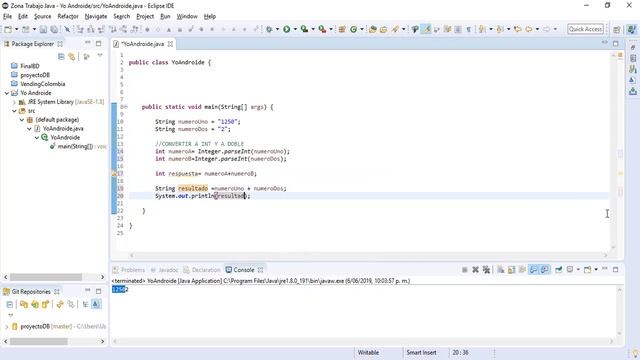Close the YoAndroide.java editor tab
This screenshot has height=360, width=640.
[170, 44]
